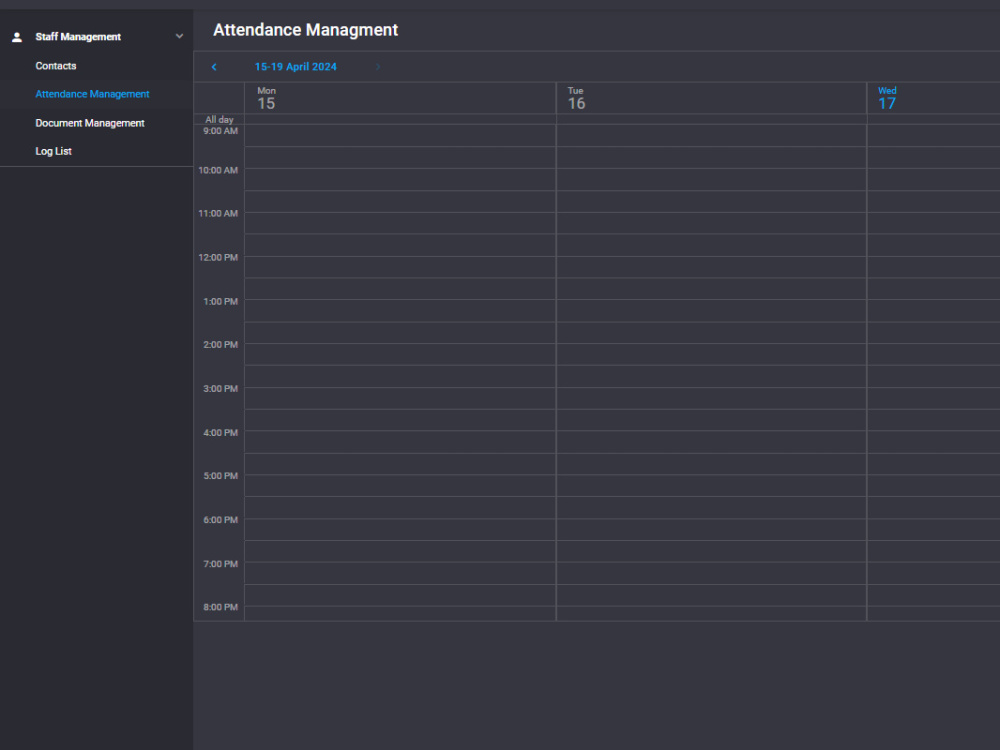The height and width of the screenshot is (750, 1000).
Task: Open Document Management
Action: point(89,122)
